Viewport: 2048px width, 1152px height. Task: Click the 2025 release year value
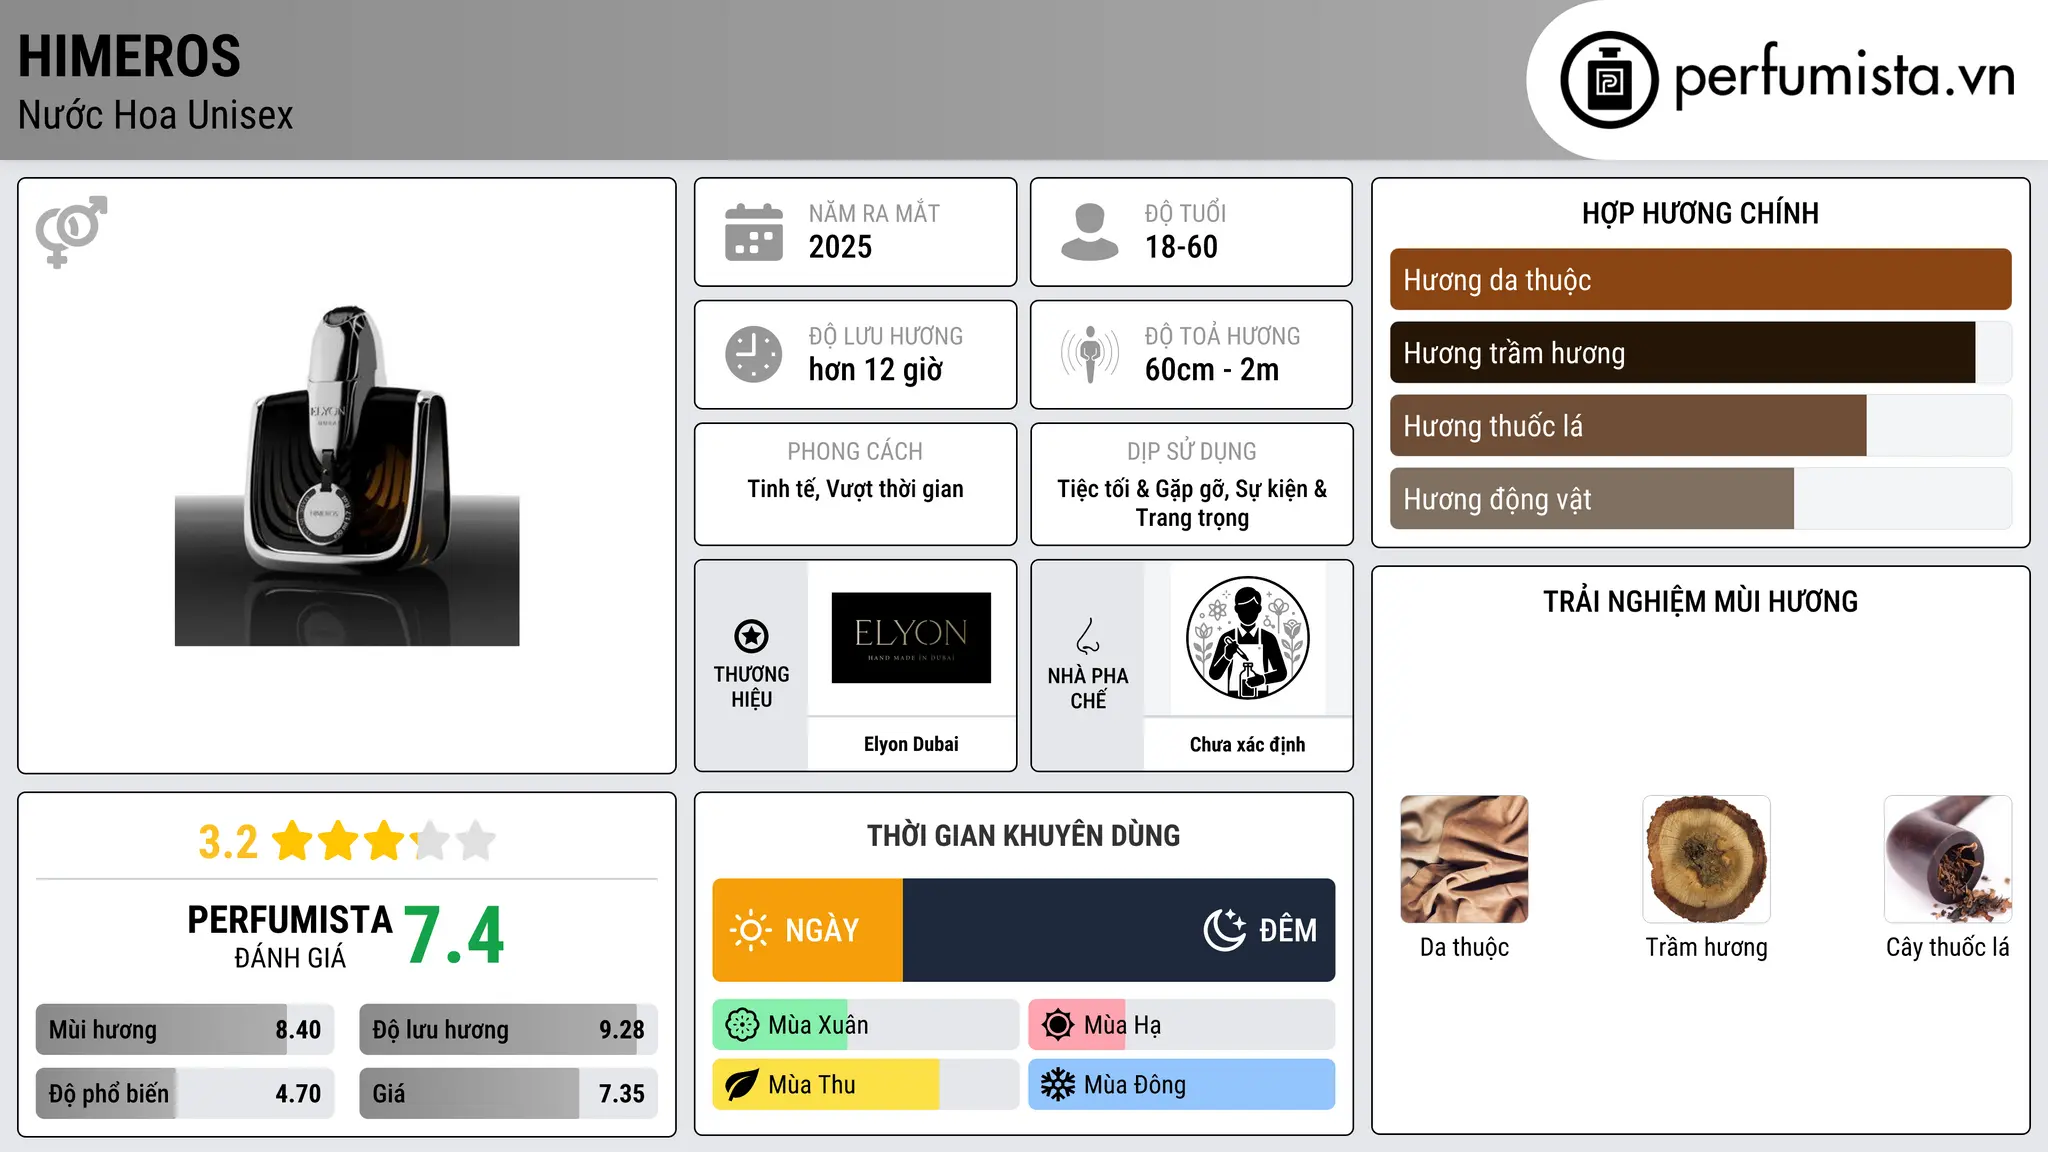[840, 247]
